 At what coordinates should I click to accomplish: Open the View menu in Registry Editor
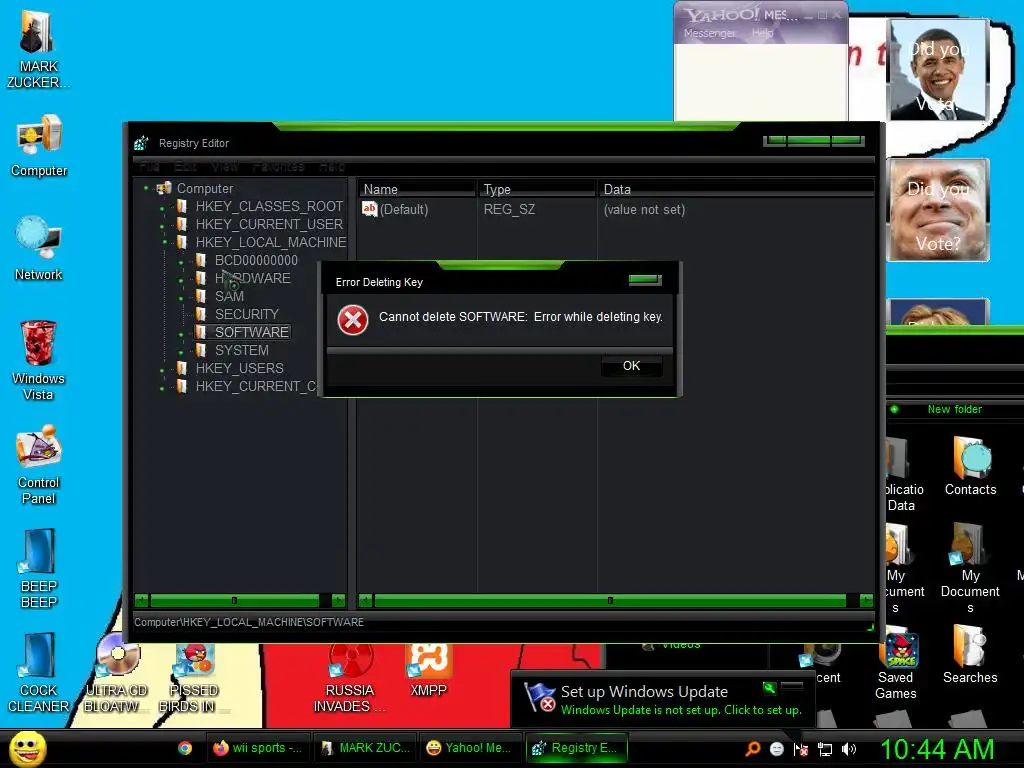[x=225, y=167]
